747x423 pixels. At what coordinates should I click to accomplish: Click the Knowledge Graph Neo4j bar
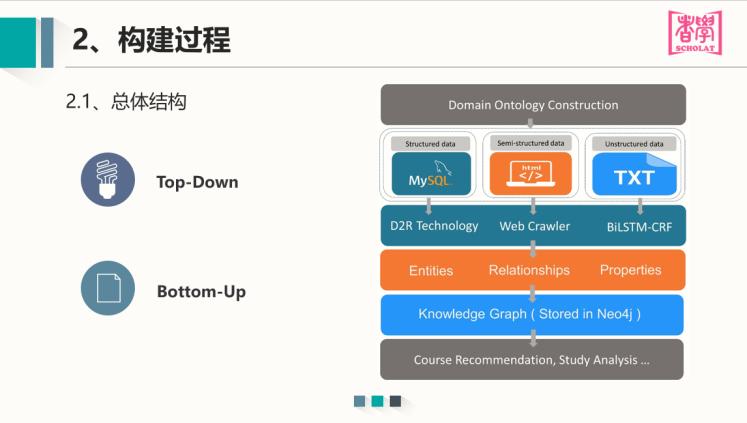click(x=532, y=315)
